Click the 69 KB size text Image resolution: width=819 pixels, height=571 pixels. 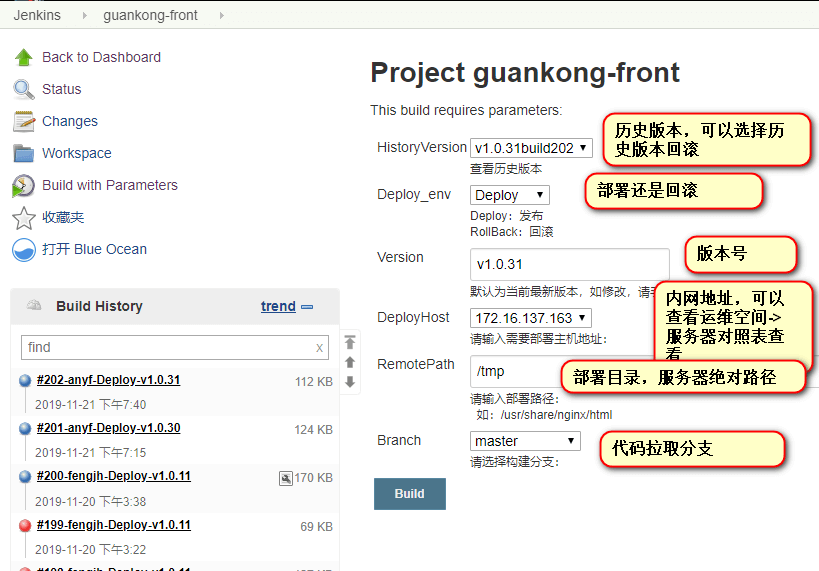[x=317, y=527]
